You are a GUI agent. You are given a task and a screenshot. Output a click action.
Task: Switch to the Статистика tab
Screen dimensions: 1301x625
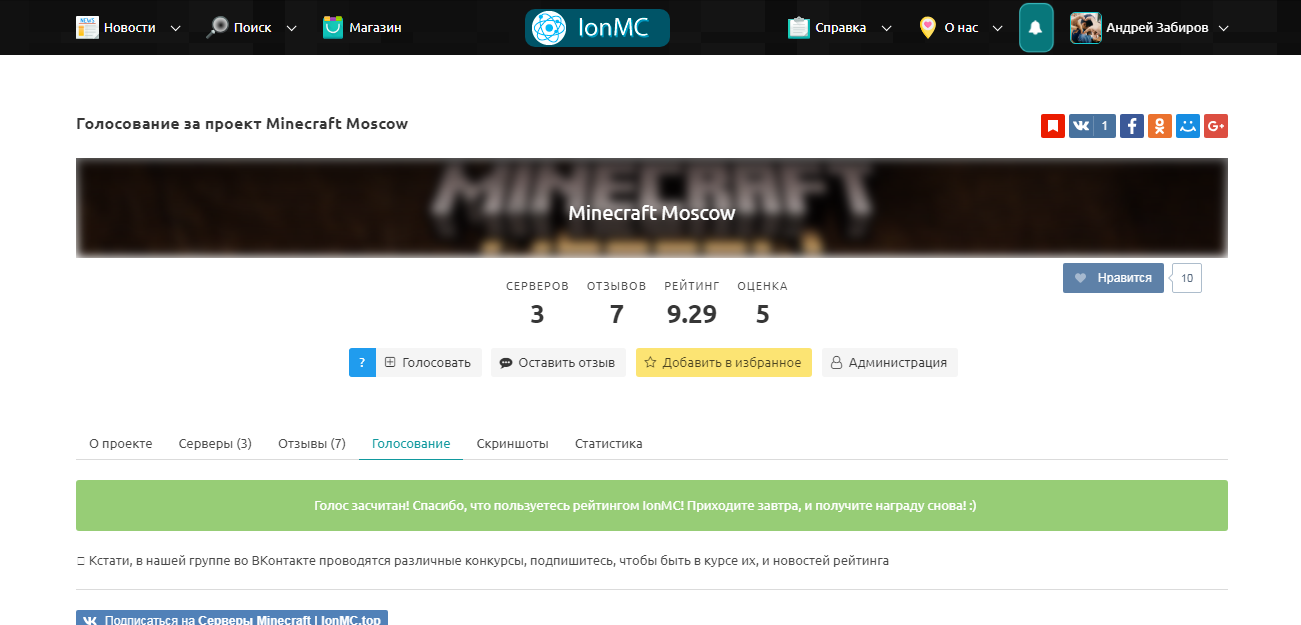click(x=608, y=444)
